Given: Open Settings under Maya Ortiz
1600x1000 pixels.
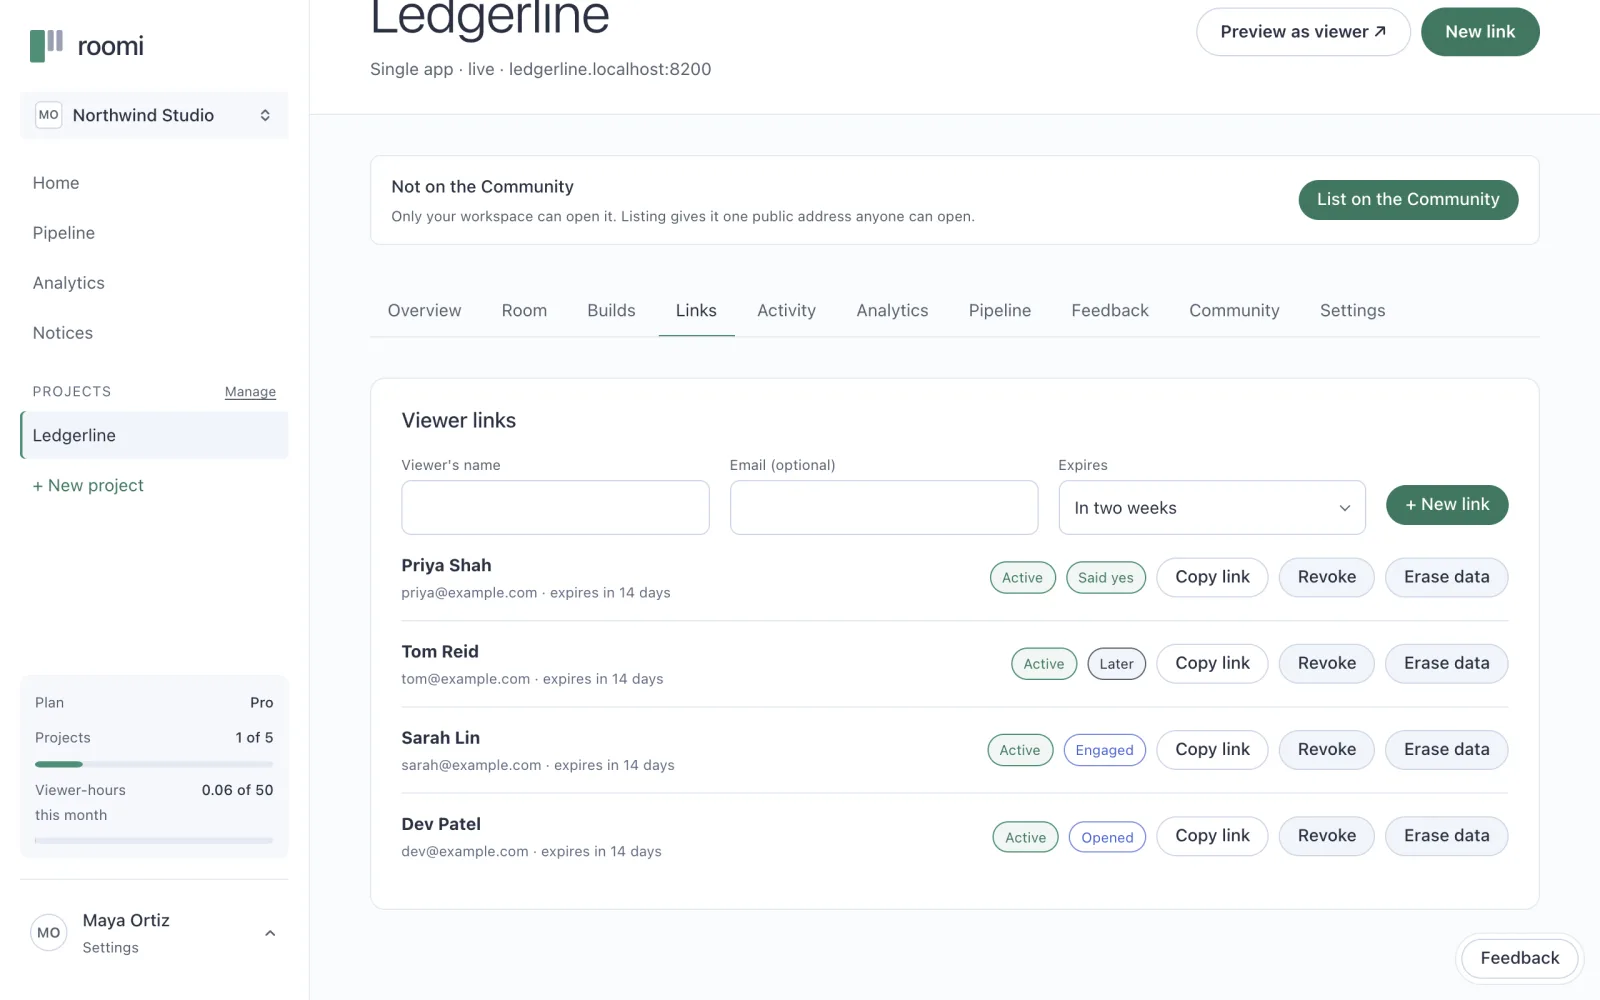Looking at the screenshot, I should (x=110, y=948).
